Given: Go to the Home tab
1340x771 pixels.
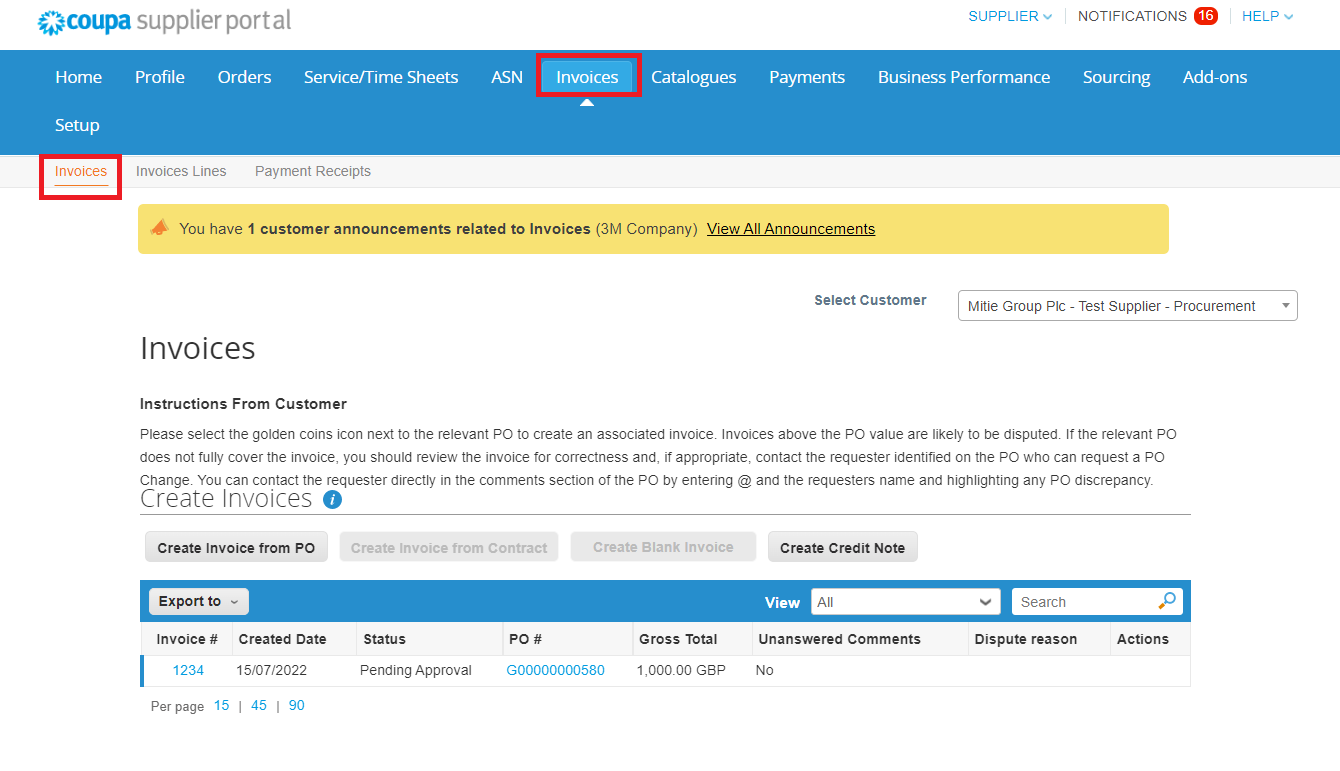Looking at the screenshot, I should tap(78, 77).
